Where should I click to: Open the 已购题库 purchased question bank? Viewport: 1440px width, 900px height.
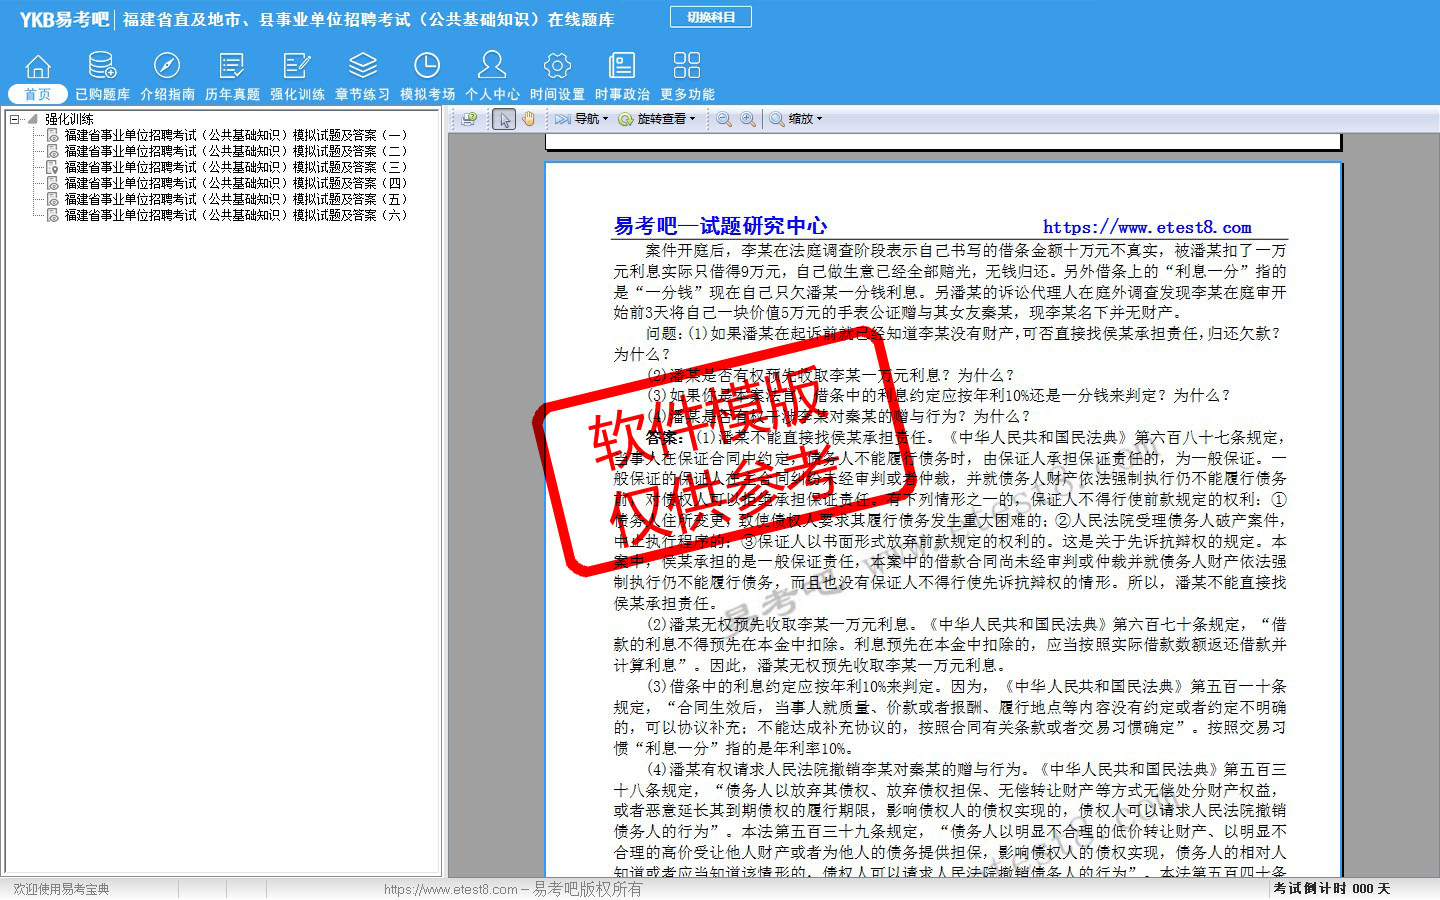[102, 76]
